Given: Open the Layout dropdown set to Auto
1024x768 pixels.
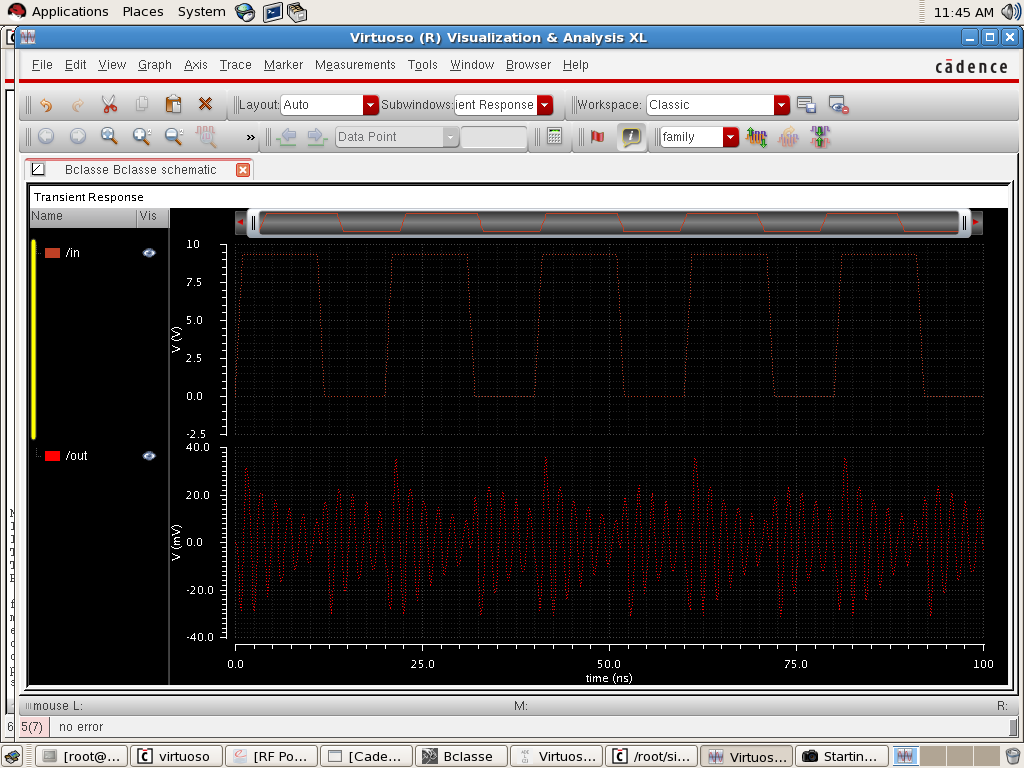Looking at the screenshot, I should [370, 105].
